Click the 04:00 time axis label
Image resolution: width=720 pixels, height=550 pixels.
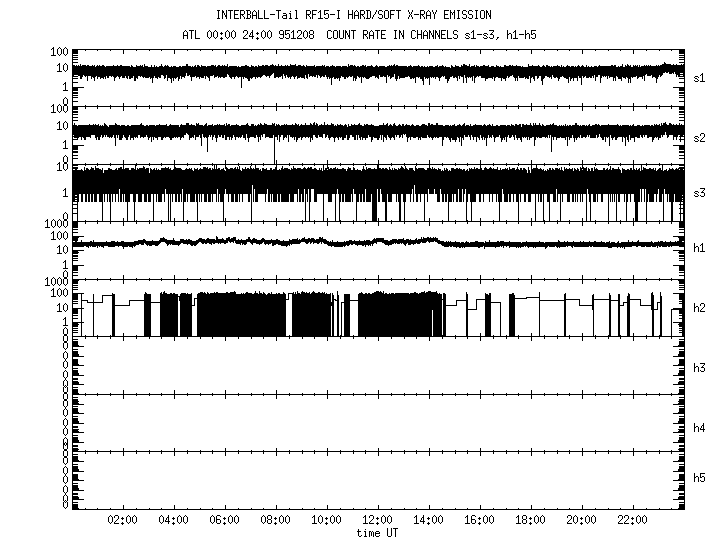click(x=174, y=521)
